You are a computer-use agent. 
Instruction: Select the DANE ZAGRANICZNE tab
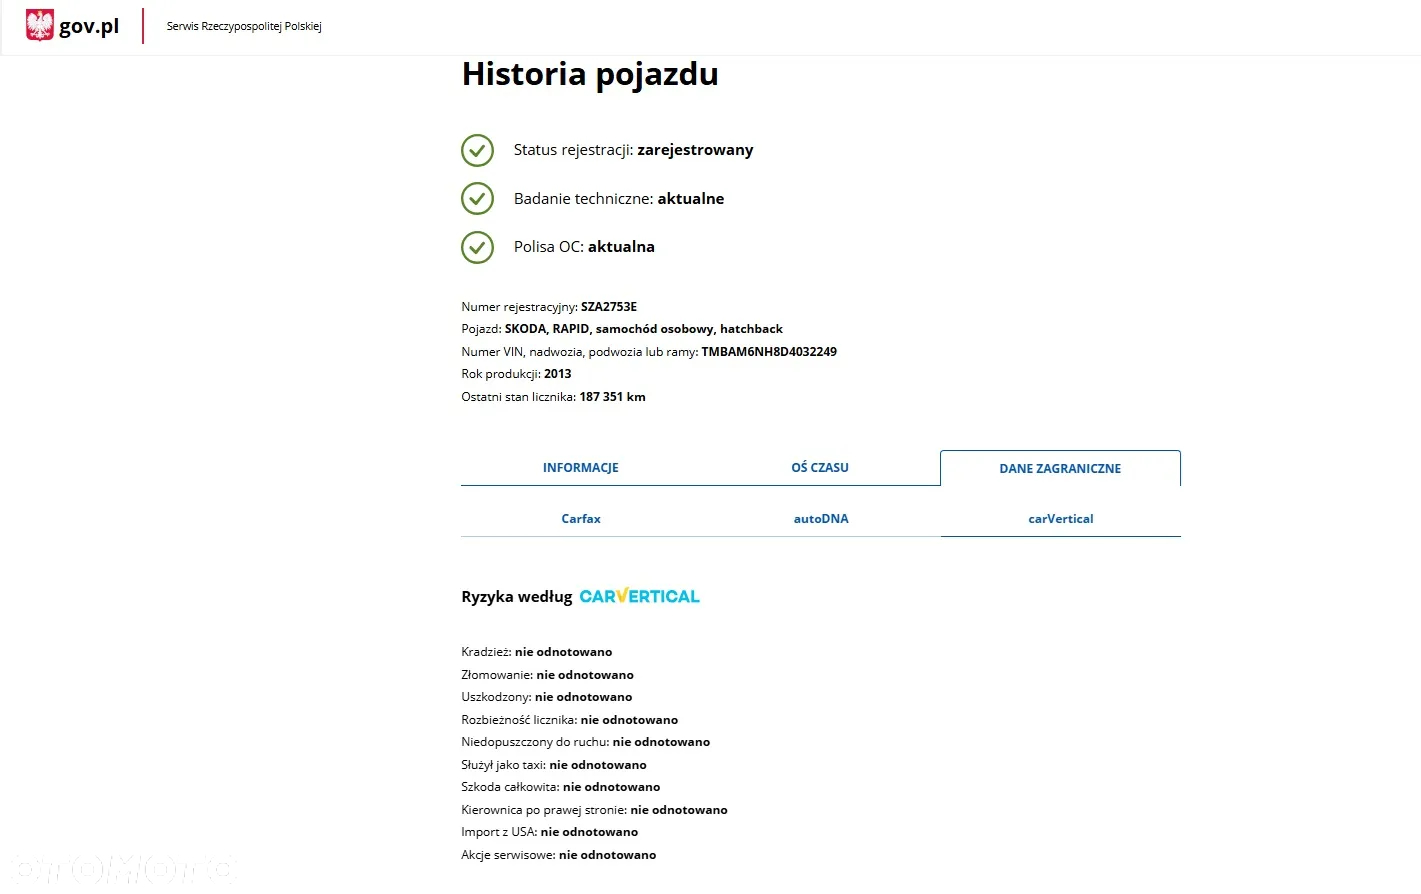tap(1060, 468)
